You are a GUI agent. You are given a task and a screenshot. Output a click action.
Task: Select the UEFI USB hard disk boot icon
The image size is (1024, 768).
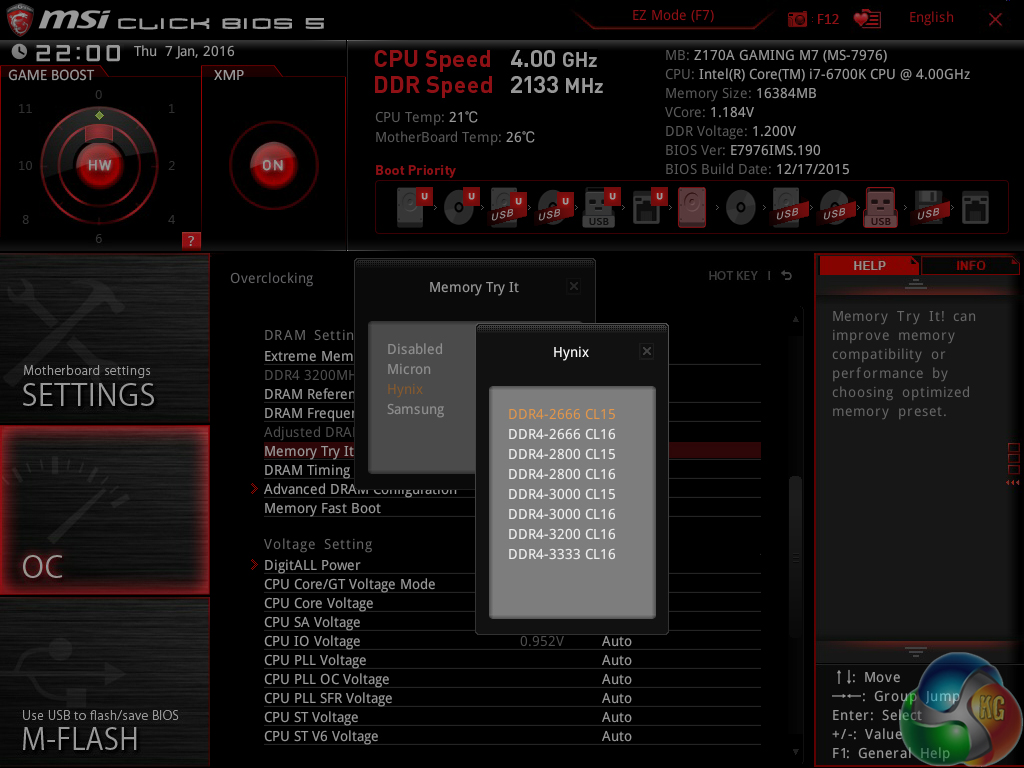click(508, 207)
